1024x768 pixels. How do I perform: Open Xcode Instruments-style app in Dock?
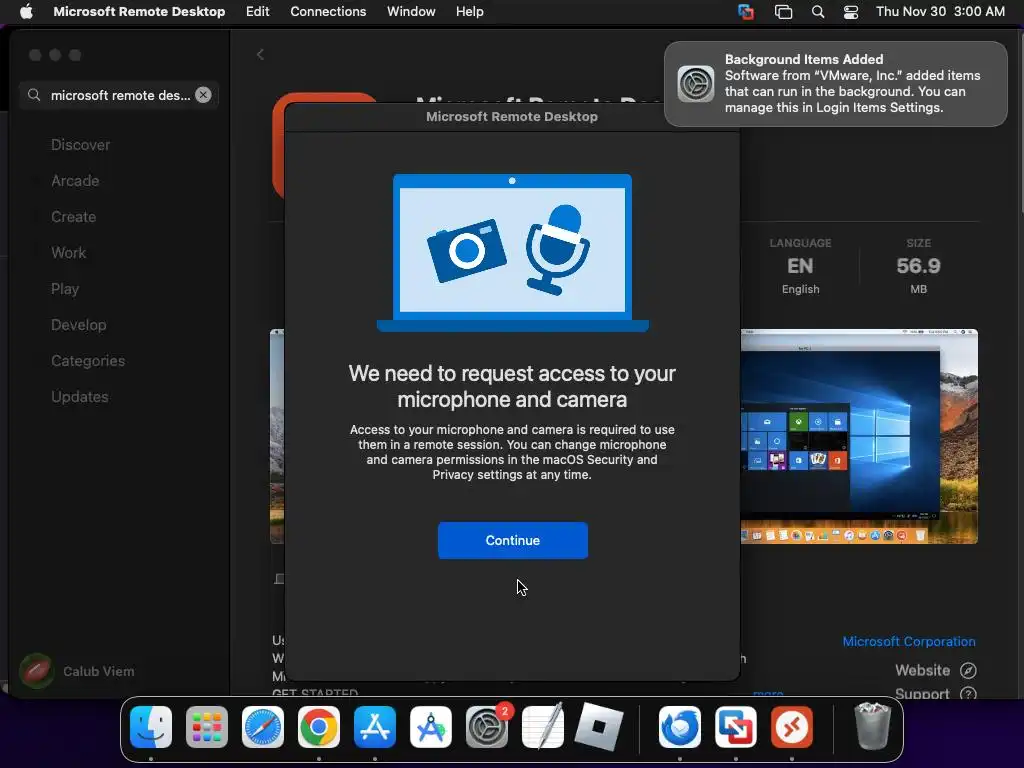(430, 727)
